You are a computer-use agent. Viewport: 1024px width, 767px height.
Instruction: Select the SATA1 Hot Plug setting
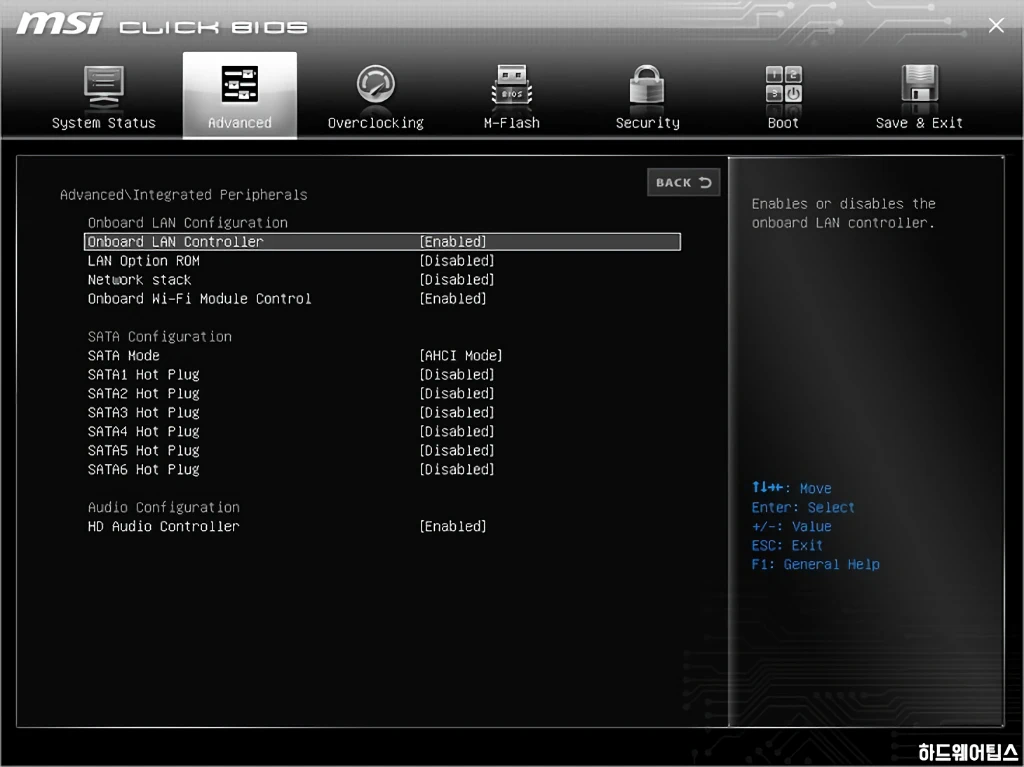144,374
